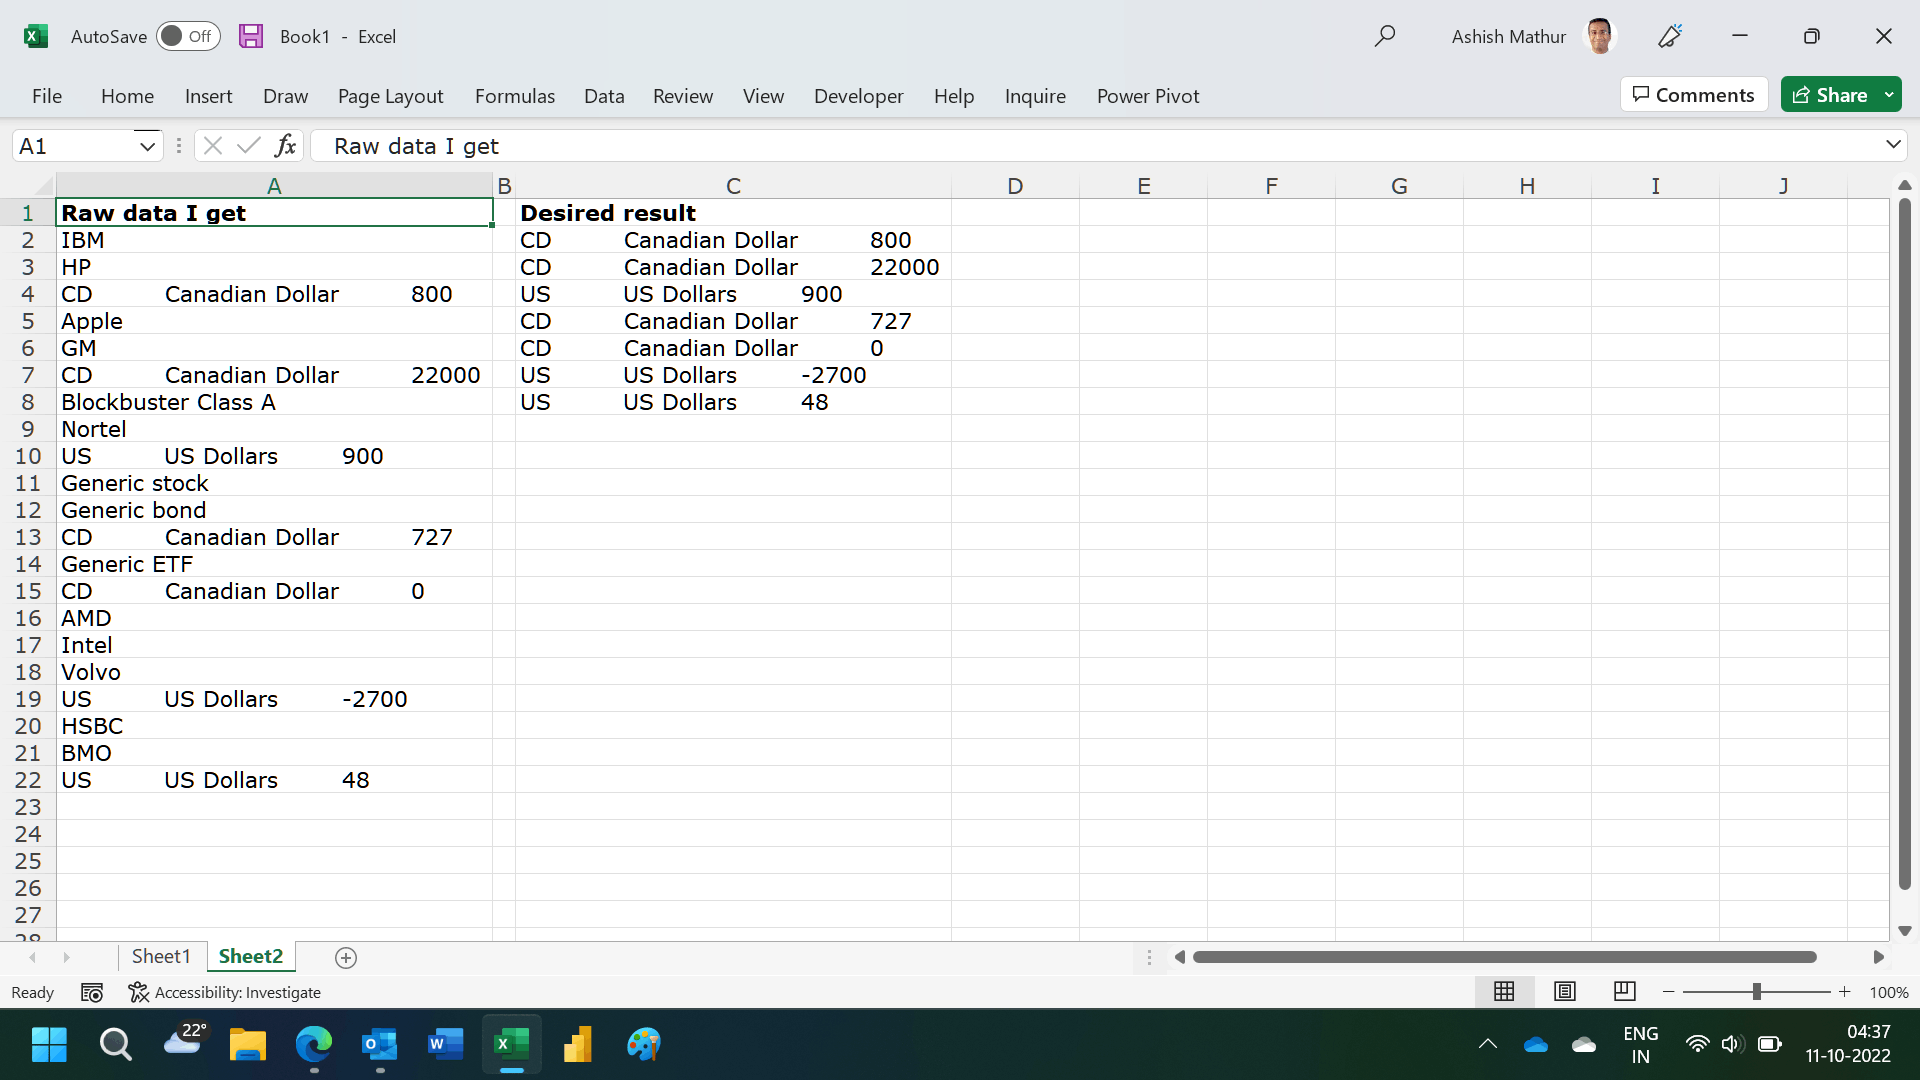The width and height of the screenshot is (1920, 1080).
Task: Toggle the AutoSave switch
Action: (x=188, y=36)
